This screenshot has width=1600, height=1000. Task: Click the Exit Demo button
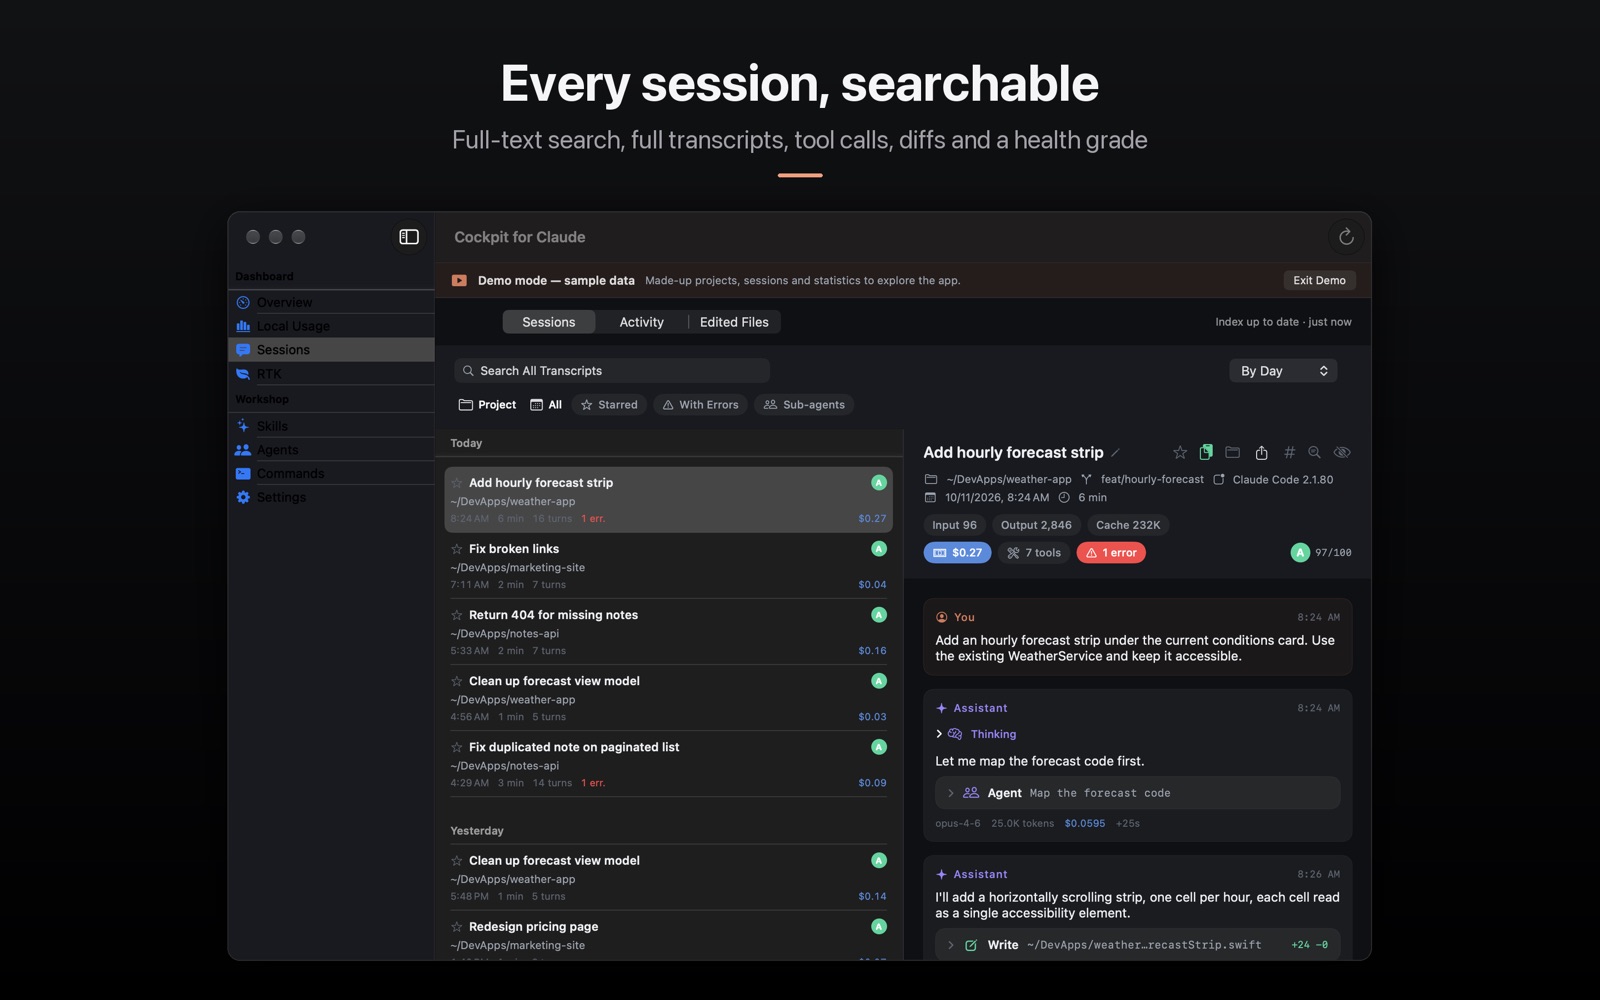pyautogui.click(x=1319, y=280)
